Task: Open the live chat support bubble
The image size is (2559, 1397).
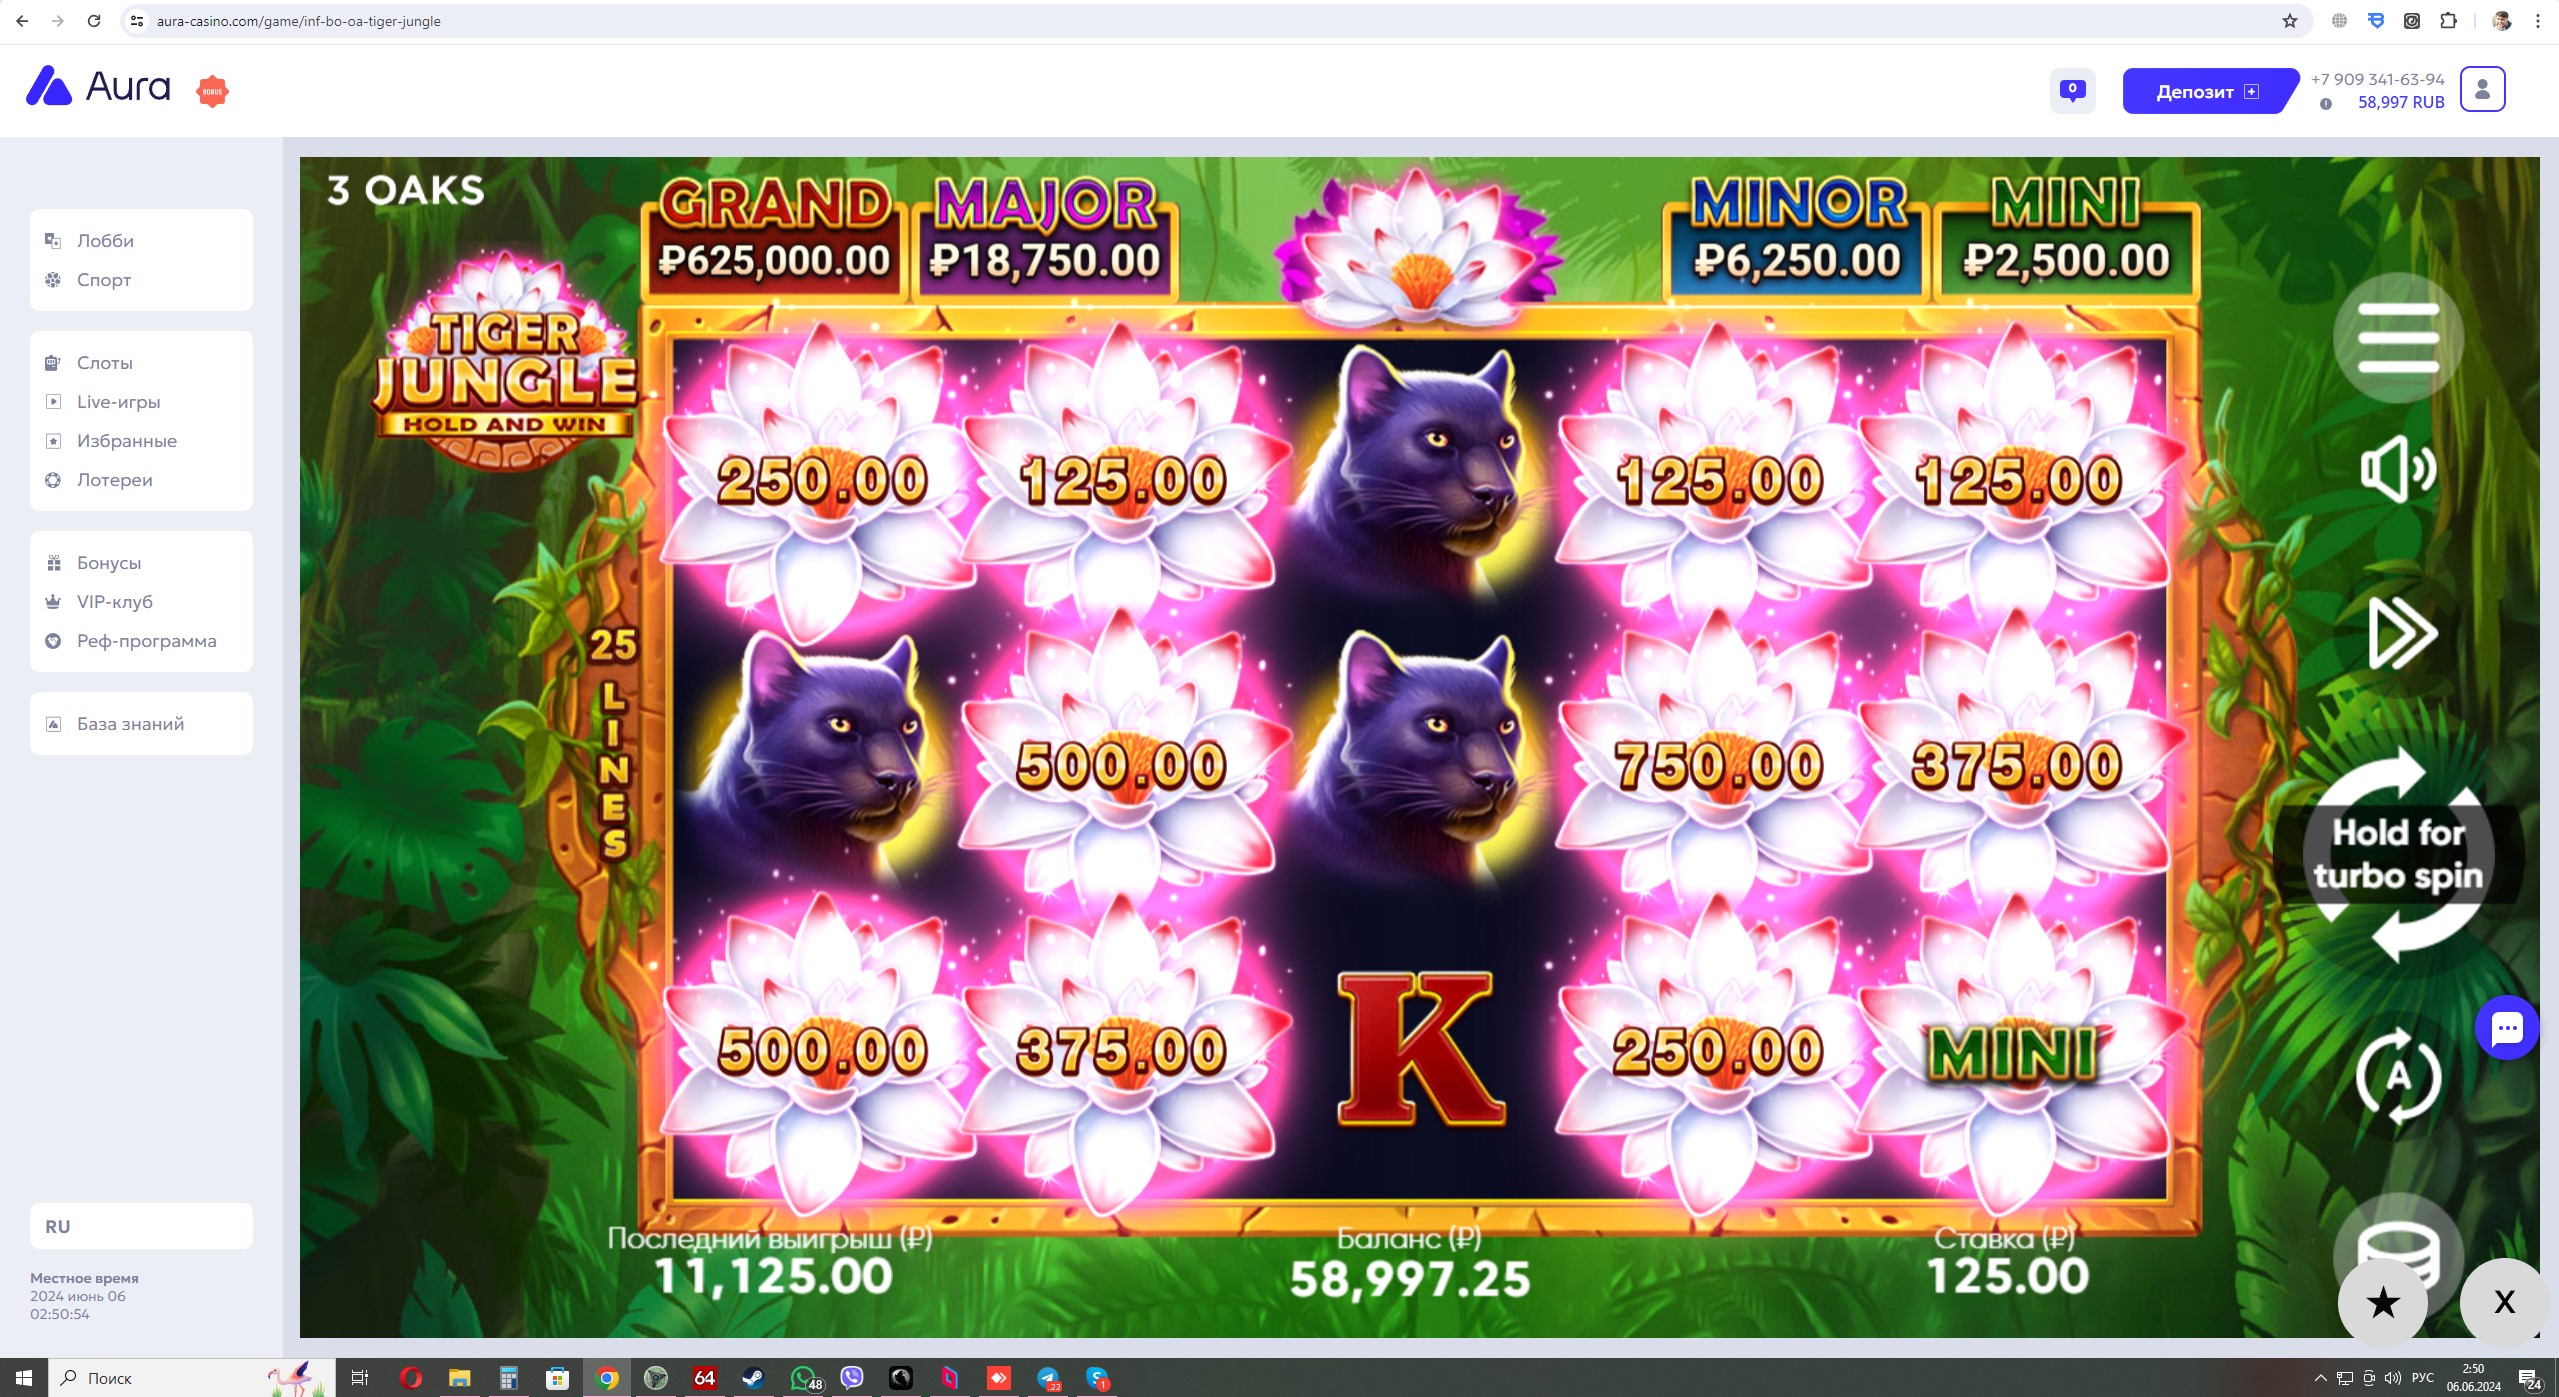Action: 2506,1028
